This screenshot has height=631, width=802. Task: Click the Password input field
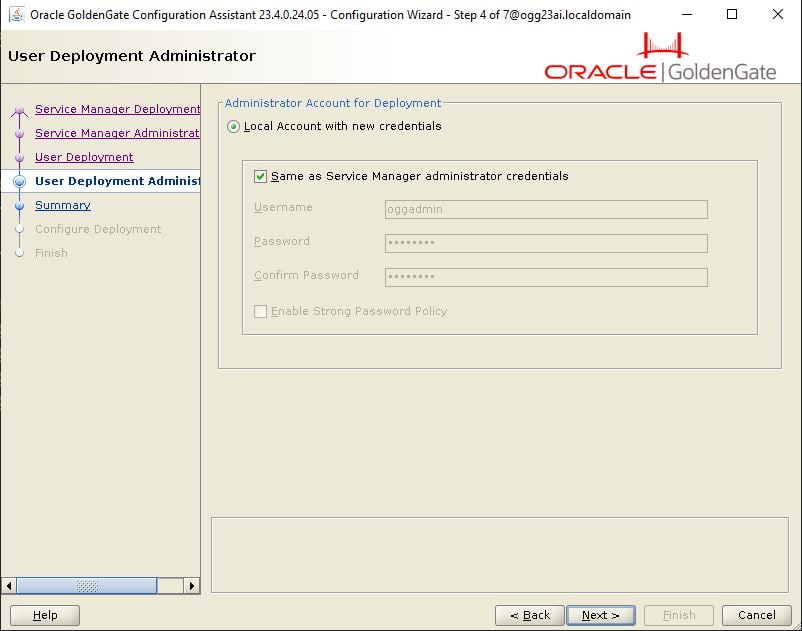pyautogui.click(x=546, y=243)
